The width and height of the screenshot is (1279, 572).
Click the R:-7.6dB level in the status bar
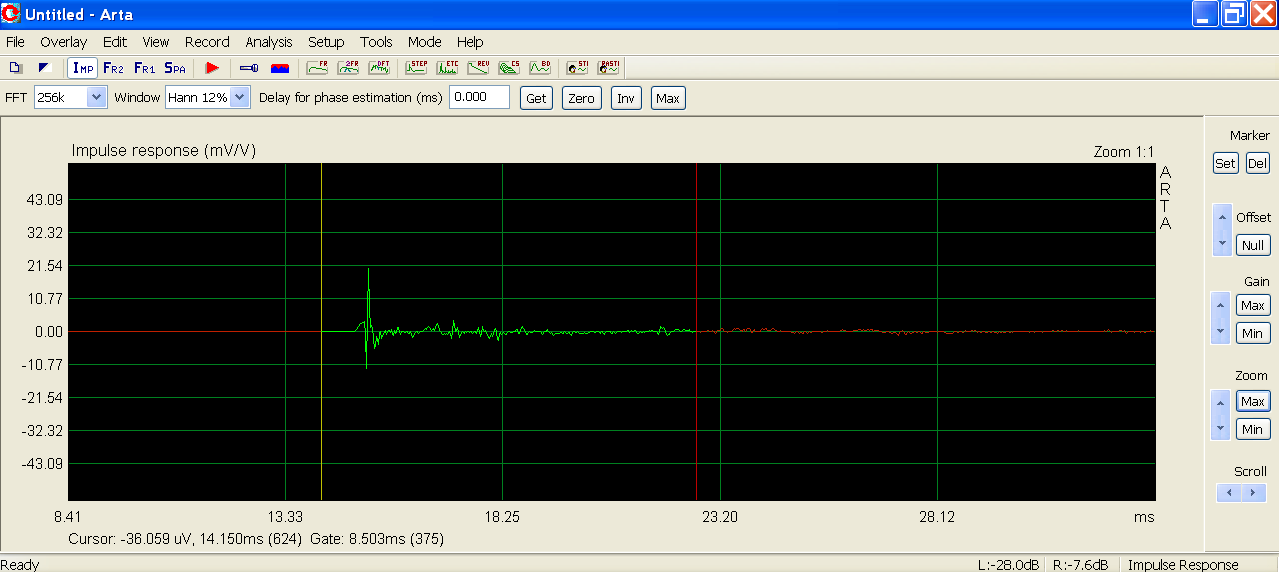point(1079,565)
